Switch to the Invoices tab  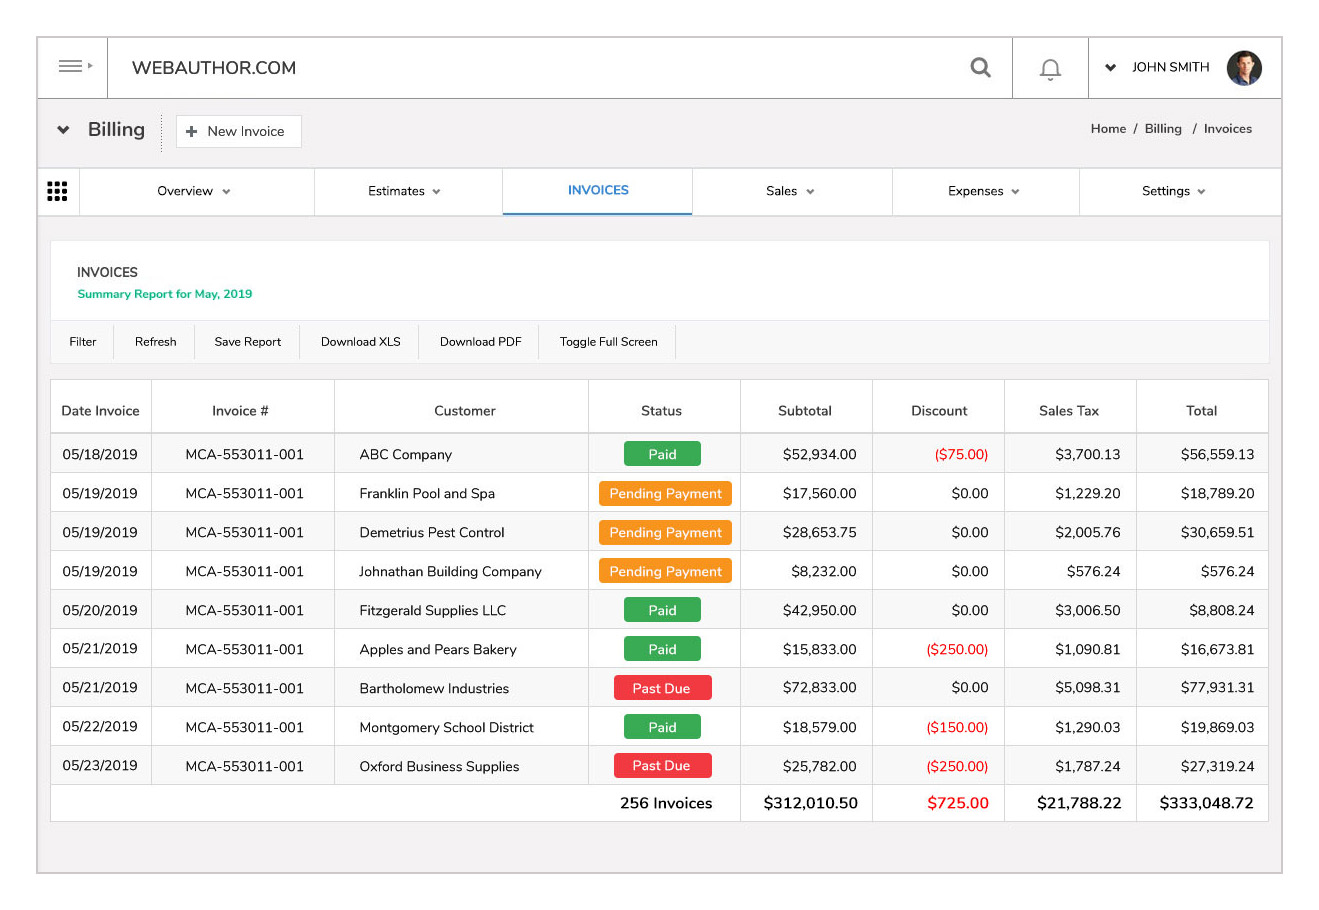[598, 190]
